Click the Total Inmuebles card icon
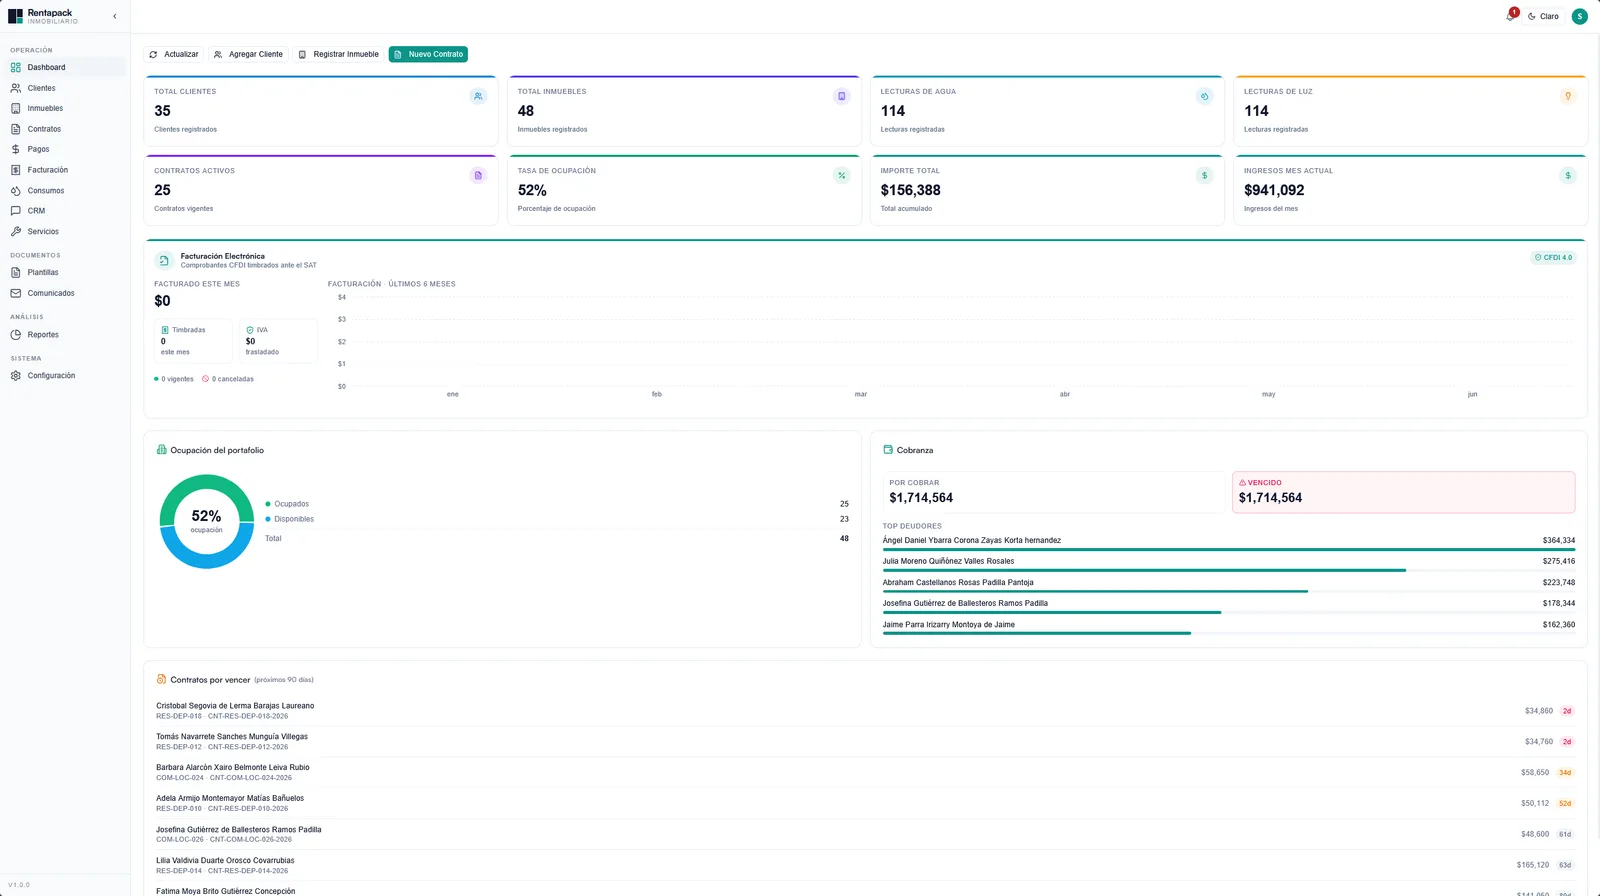Screen dimensions: 1600x896 (841, 96)
